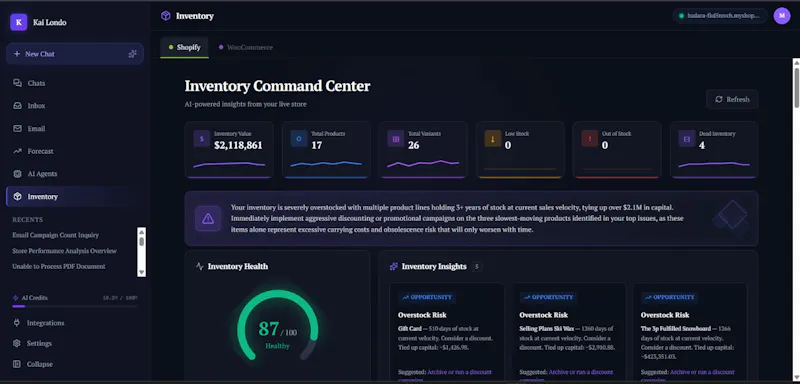
Task: Open the M user avatar menu
Action: click(x=782, y=16)
